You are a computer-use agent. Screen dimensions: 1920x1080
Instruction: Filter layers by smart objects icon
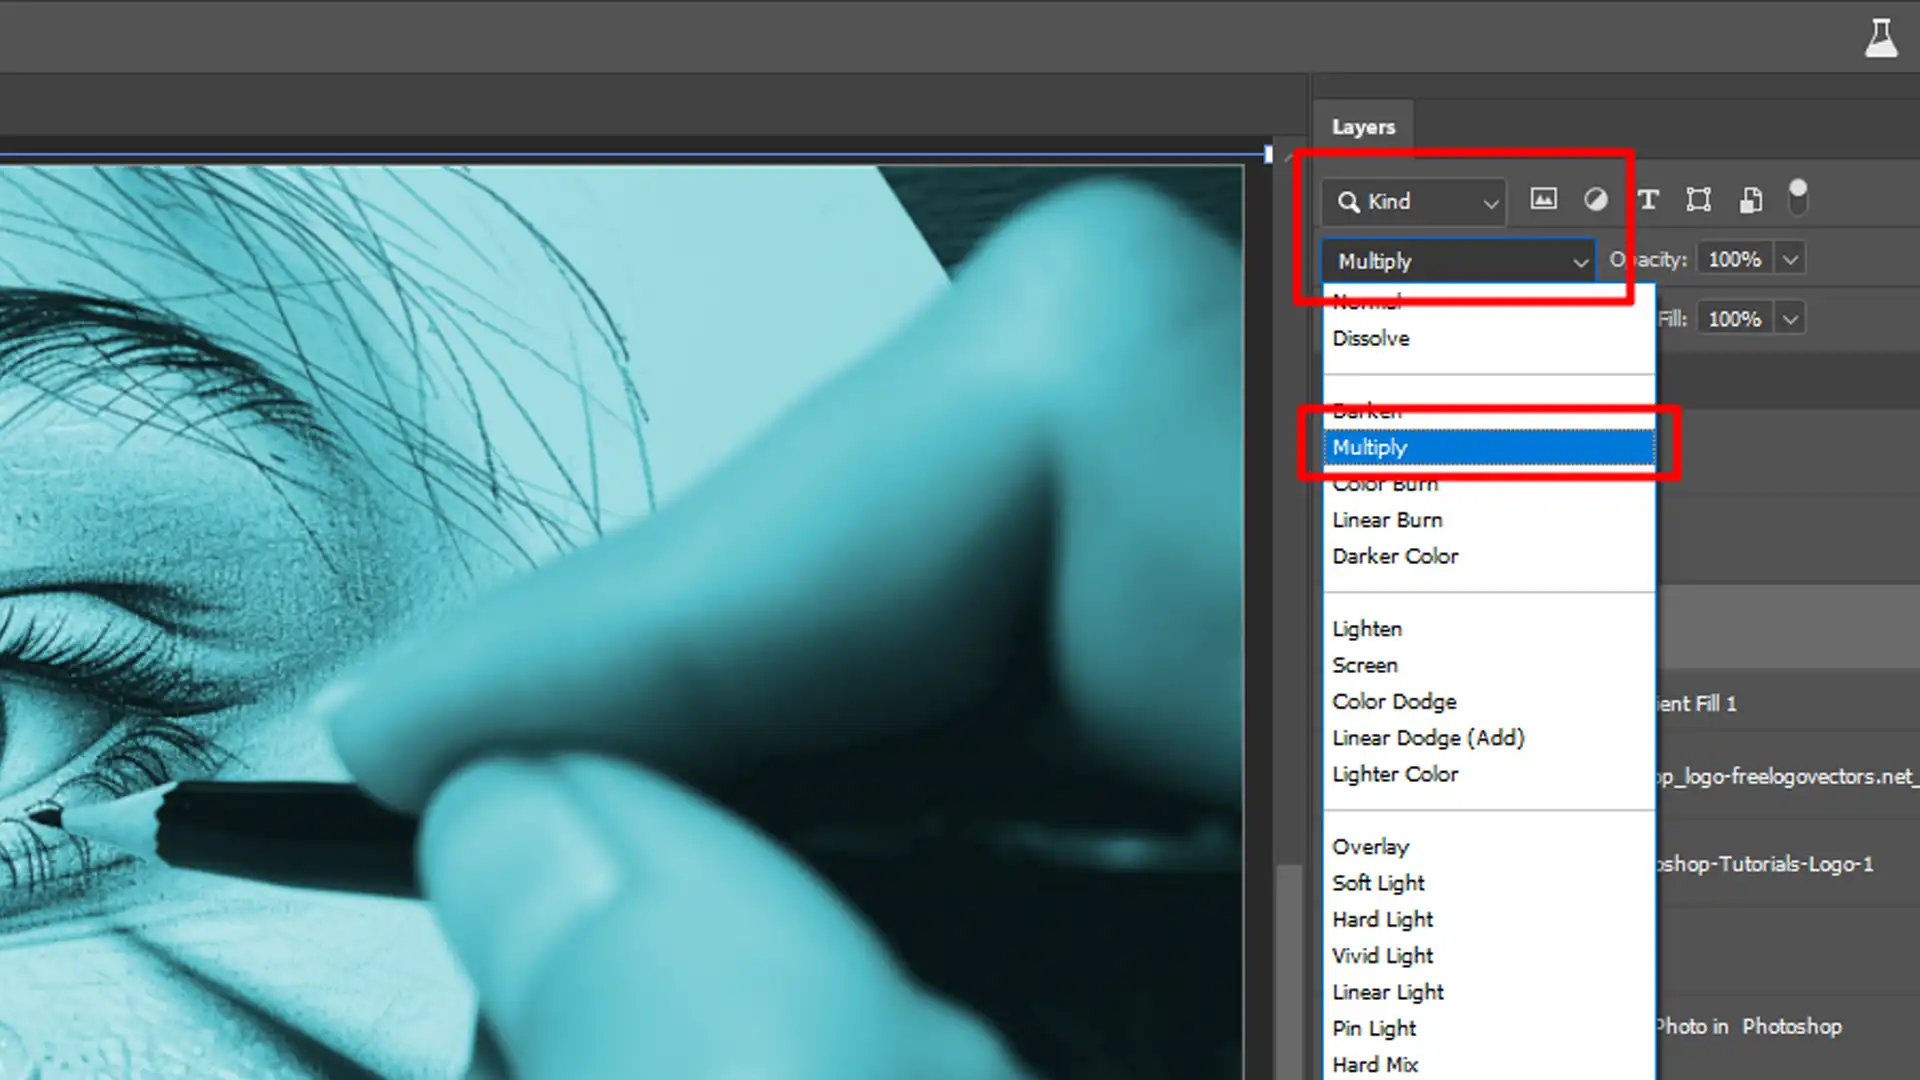pos(1750,199)
